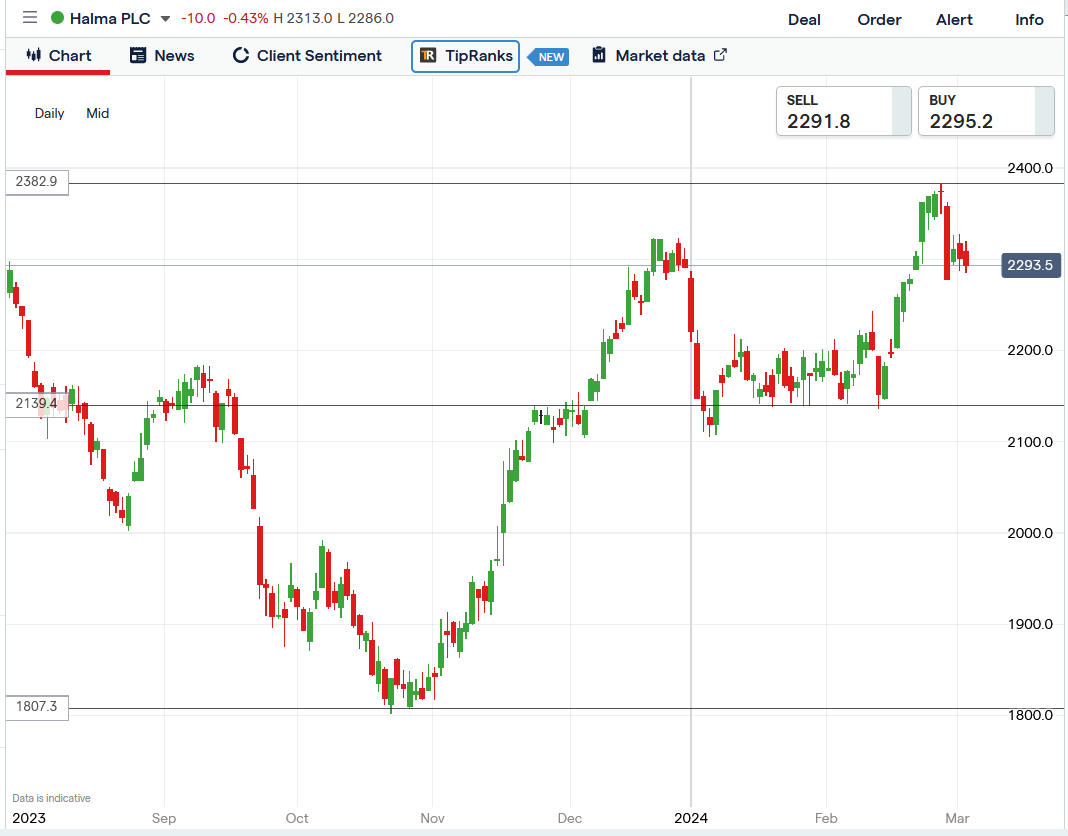Select the 2139.4 horizontal line label
1068x836 pixels.
[37, 404]
